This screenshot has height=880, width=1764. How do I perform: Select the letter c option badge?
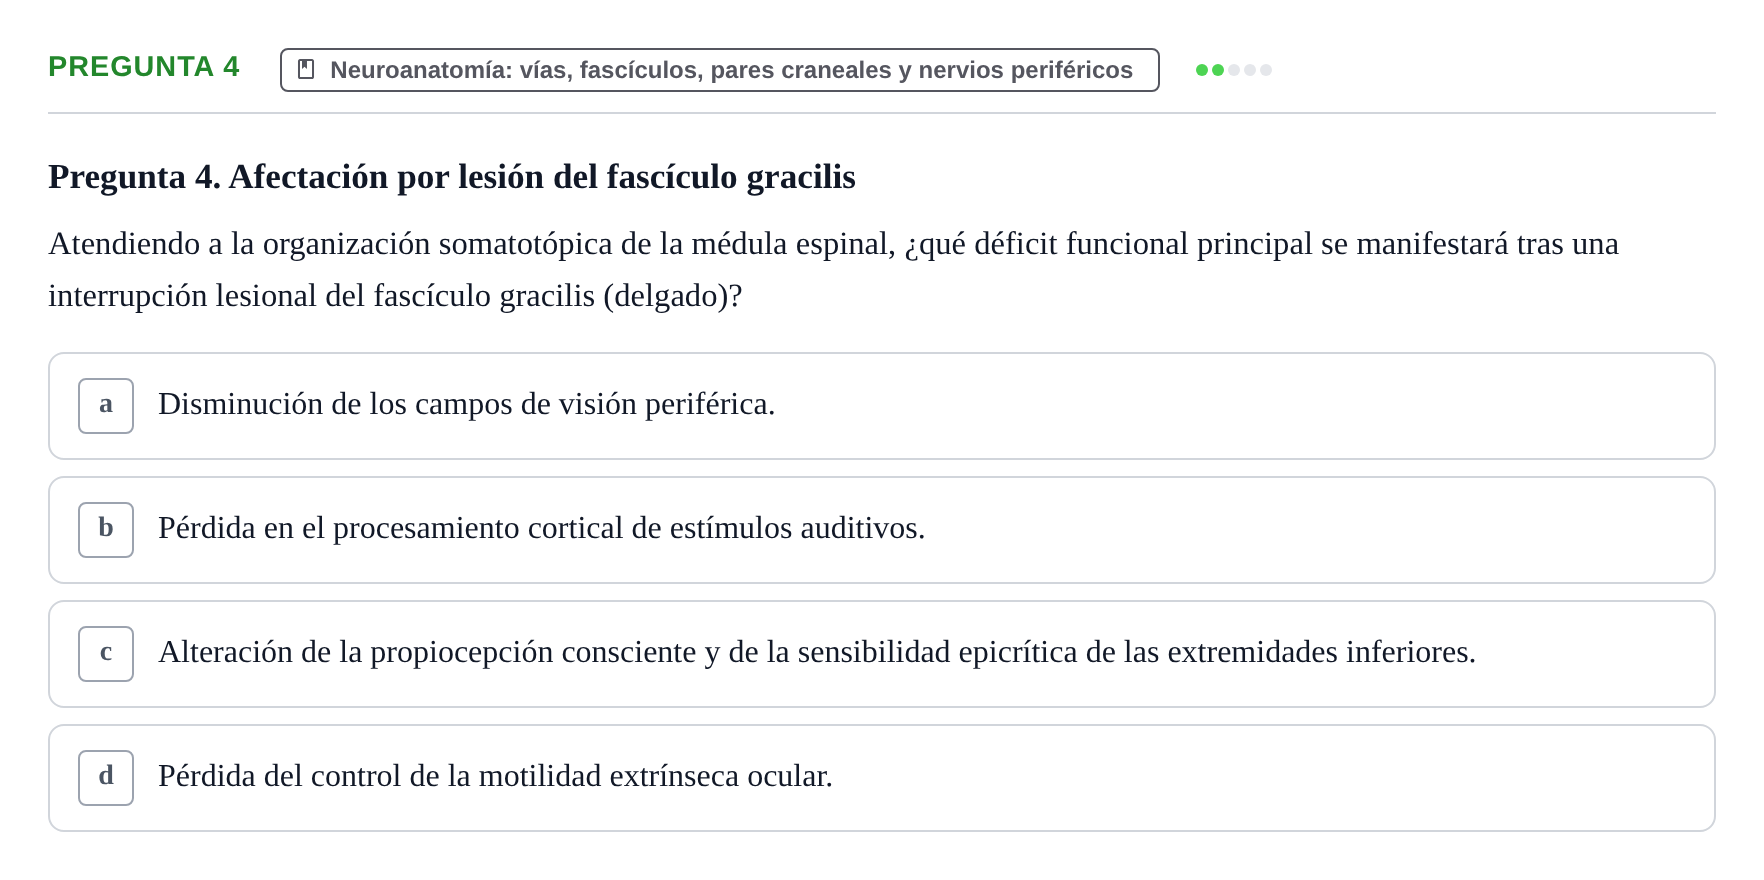tap(106, 654)
